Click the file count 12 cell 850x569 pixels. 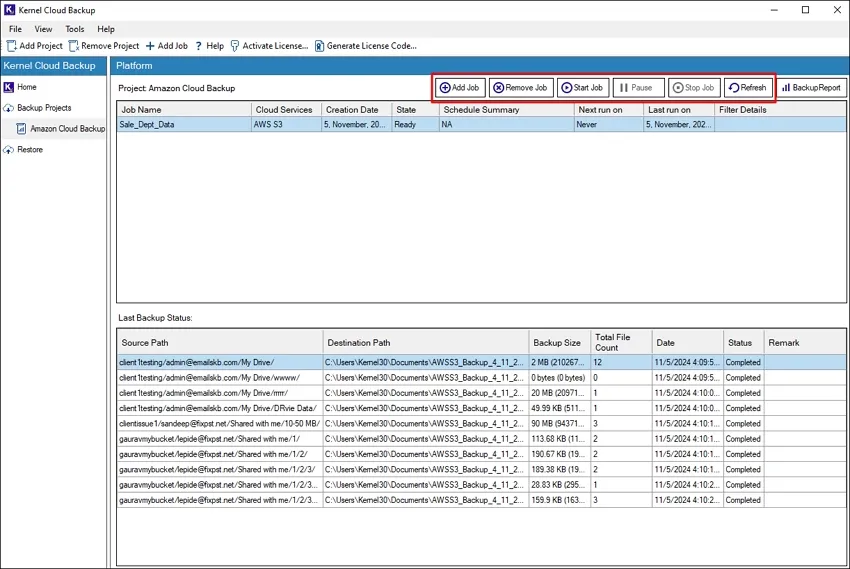pyautogui.click(x=621, y=363)
